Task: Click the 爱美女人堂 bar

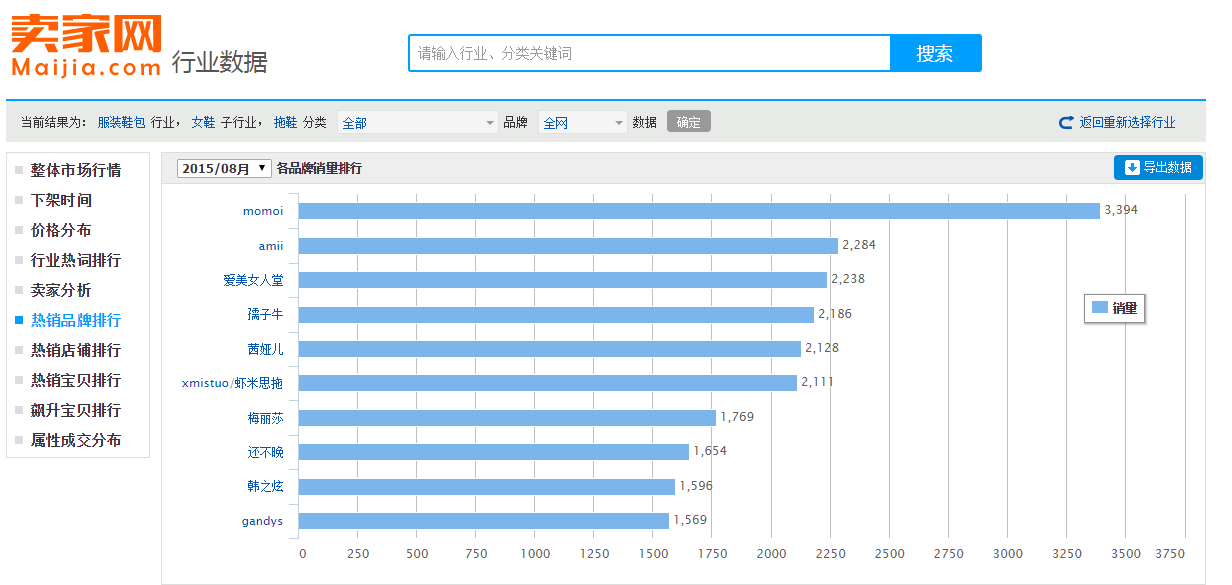Action: [563, 280]
